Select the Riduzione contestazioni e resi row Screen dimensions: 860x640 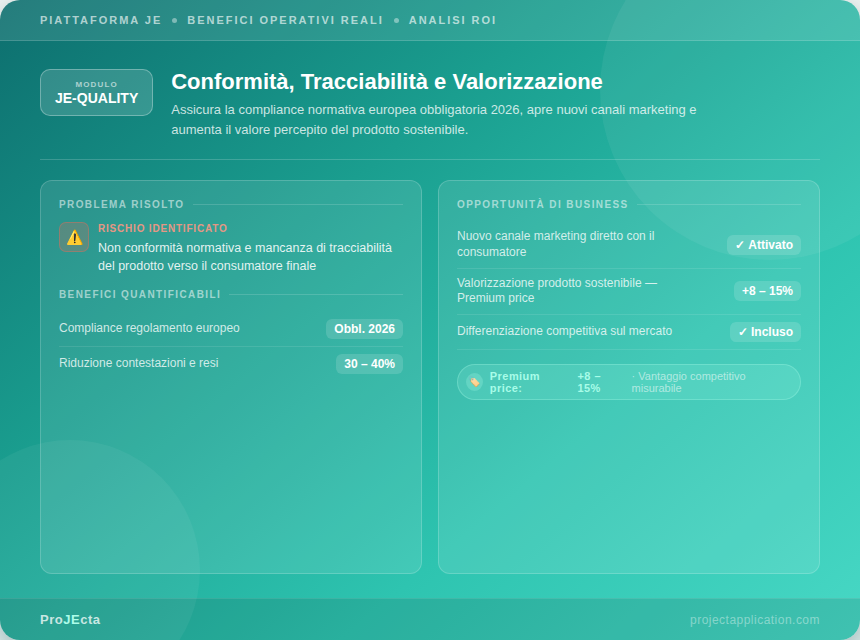point(138,363)
